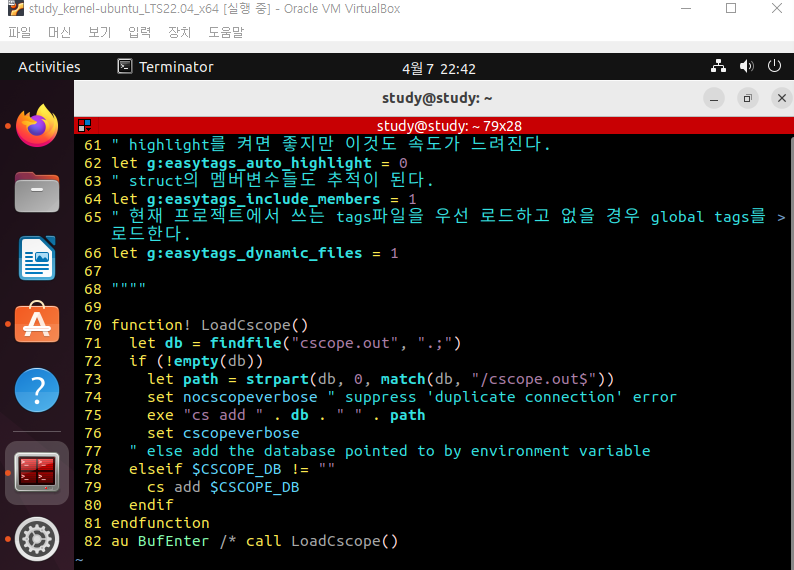This screenshot has height=570, width=794.
Task: Click Terminator grid icon in red titlebar
Action: (x=85, y=125)
